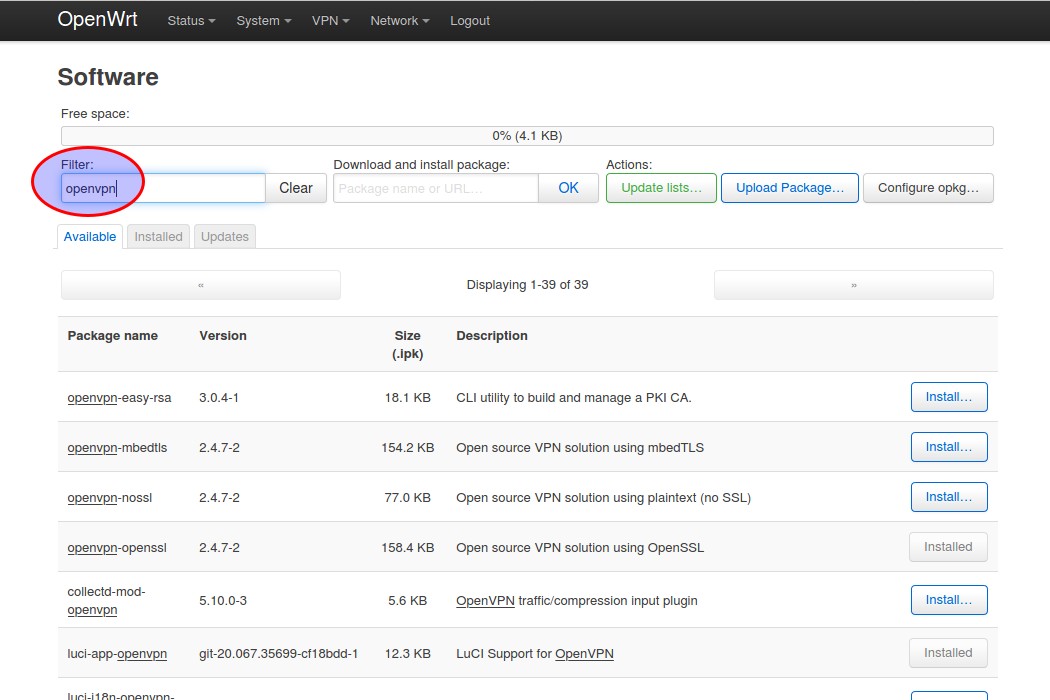Switch to the Updates tab
Image resolution: width=1050 pixels, height=700 pixels.
click(x=224, y=236)
